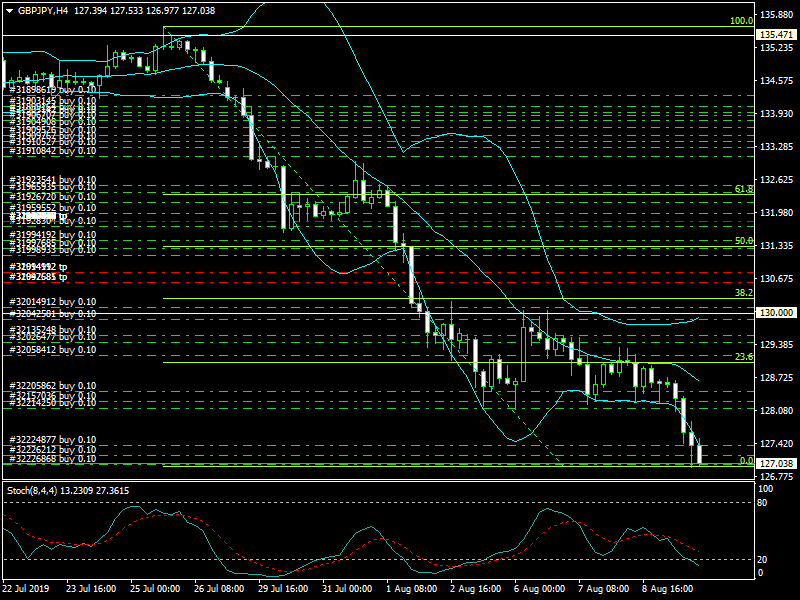Click the Fibonacci 50.0 level label

click(x=744, y=241)
